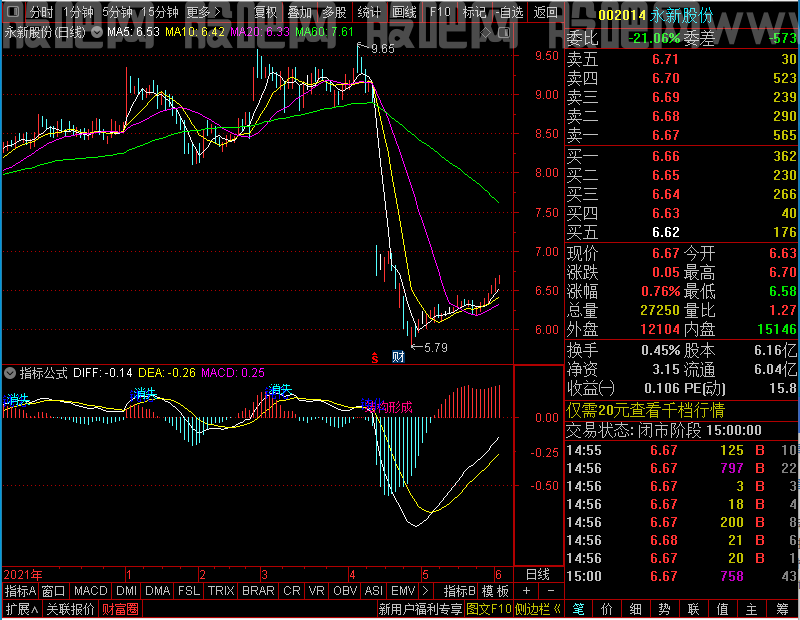Open 财富圈 tab
Screen dimensions: 800x620
[120, 609]
